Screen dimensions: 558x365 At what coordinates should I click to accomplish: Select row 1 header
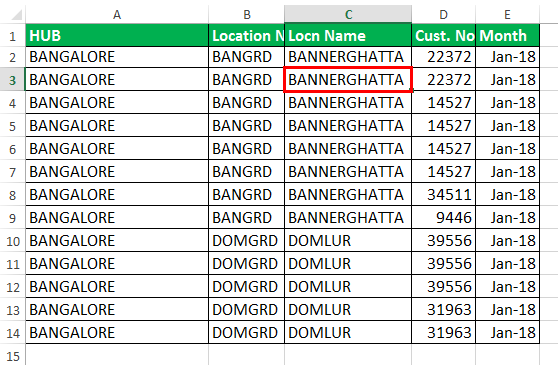click(x=12, y=35)
